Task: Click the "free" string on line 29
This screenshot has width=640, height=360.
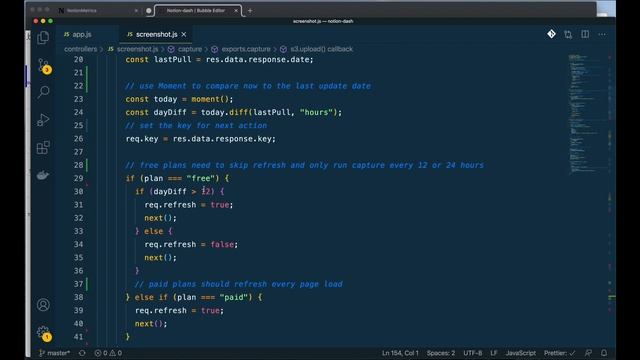Action: (x=201, y=178)
